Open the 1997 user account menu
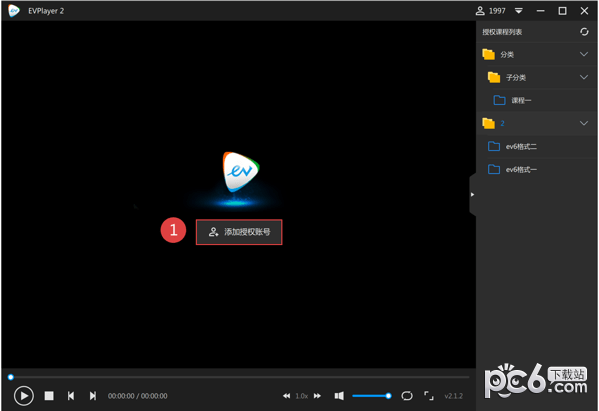 pyautogui.click(x=491, y=11)
